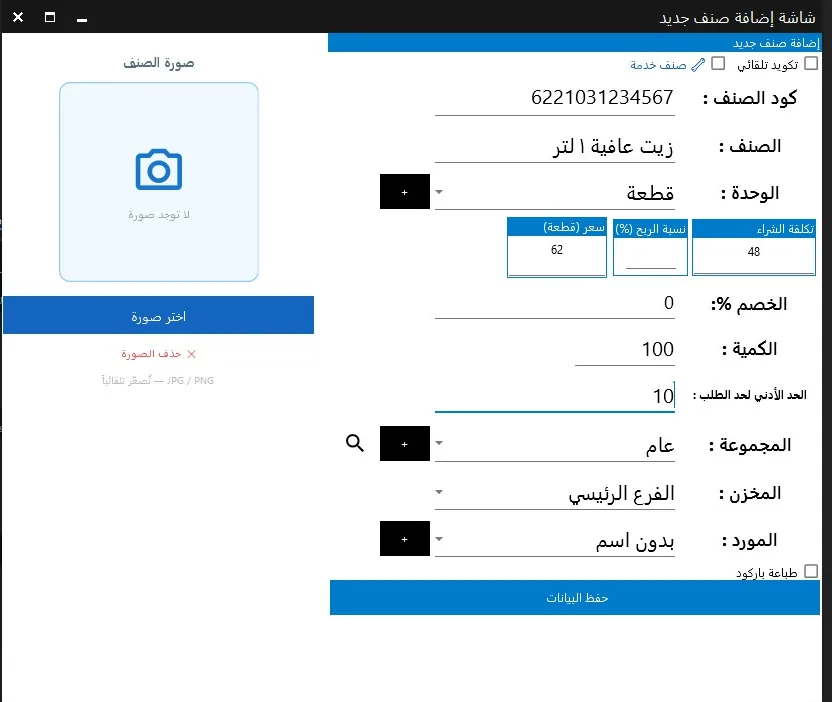The image size is (832, 702).
Task: Click the window title شاشة إضافة صنف جديد
Action: [737, 18]
